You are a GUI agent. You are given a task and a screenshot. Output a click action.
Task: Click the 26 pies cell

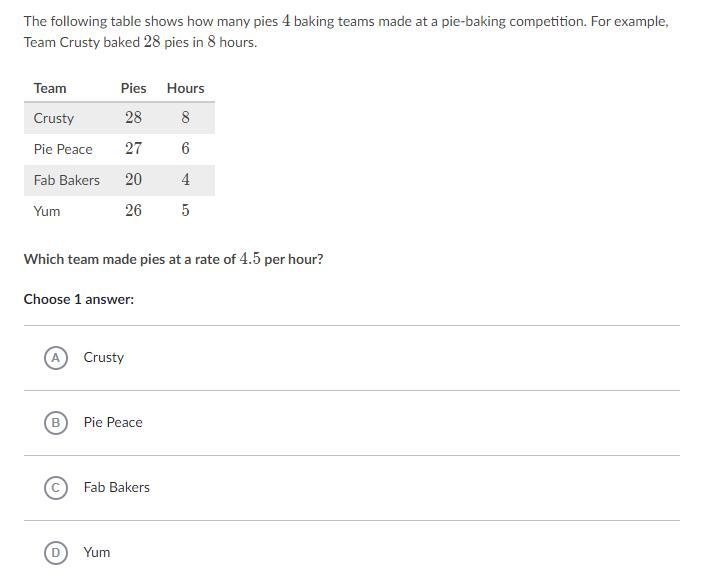pyautogui.click(x=133, y=210)
